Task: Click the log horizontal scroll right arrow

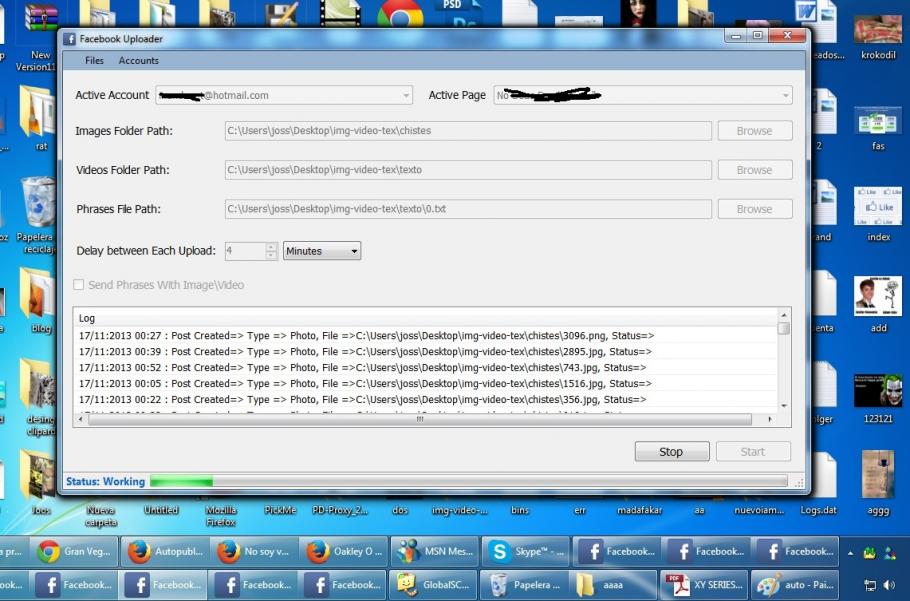Action: [x=770, y=419]
